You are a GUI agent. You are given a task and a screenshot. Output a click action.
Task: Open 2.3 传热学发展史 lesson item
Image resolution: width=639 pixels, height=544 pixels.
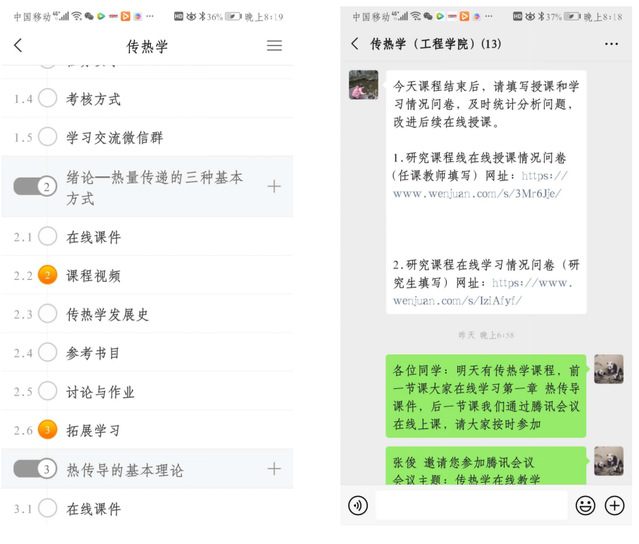pos(147,314)
